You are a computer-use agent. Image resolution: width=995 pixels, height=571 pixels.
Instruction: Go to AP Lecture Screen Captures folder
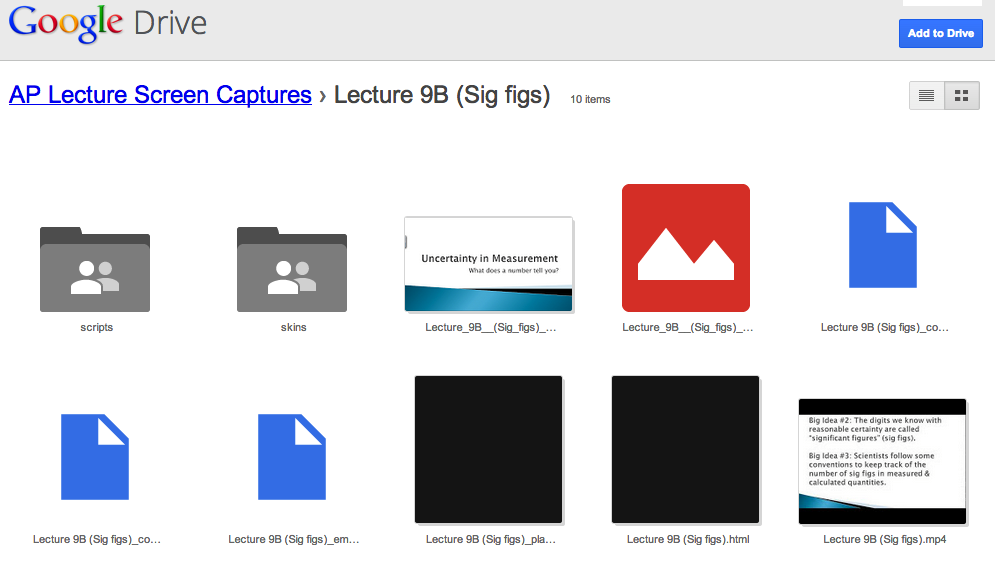160,95
